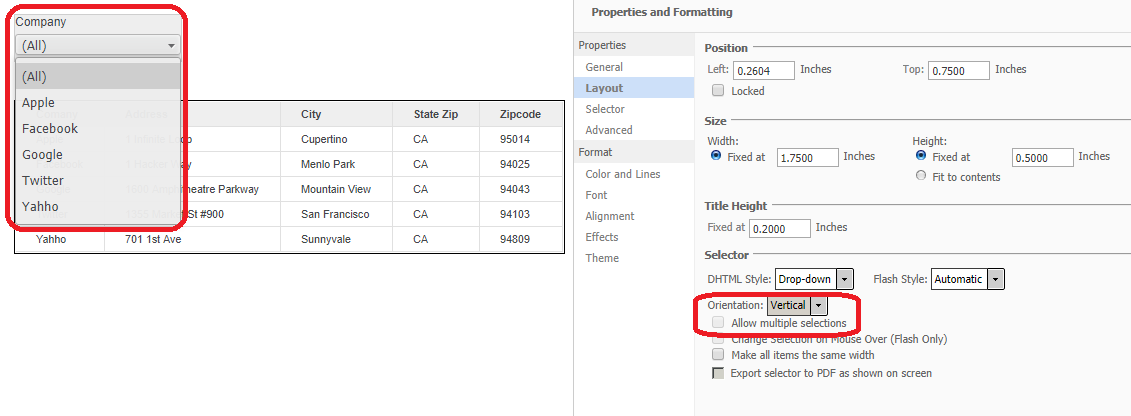Click the 94043 zipcode cell
This screenshot has height=416, width=1131.
point(521,190)
